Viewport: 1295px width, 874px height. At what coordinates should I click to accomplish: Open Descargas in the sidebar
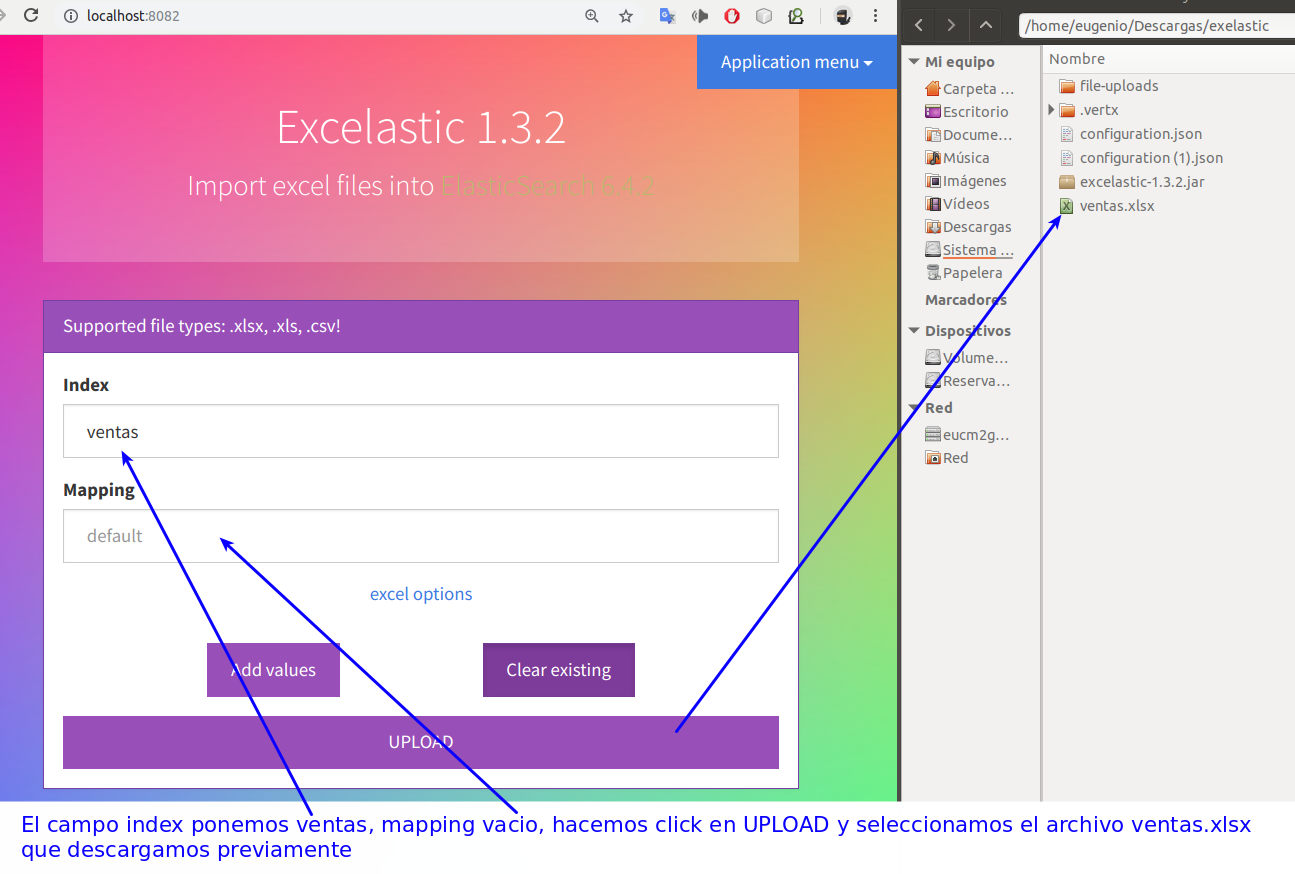tap(968, 227)
